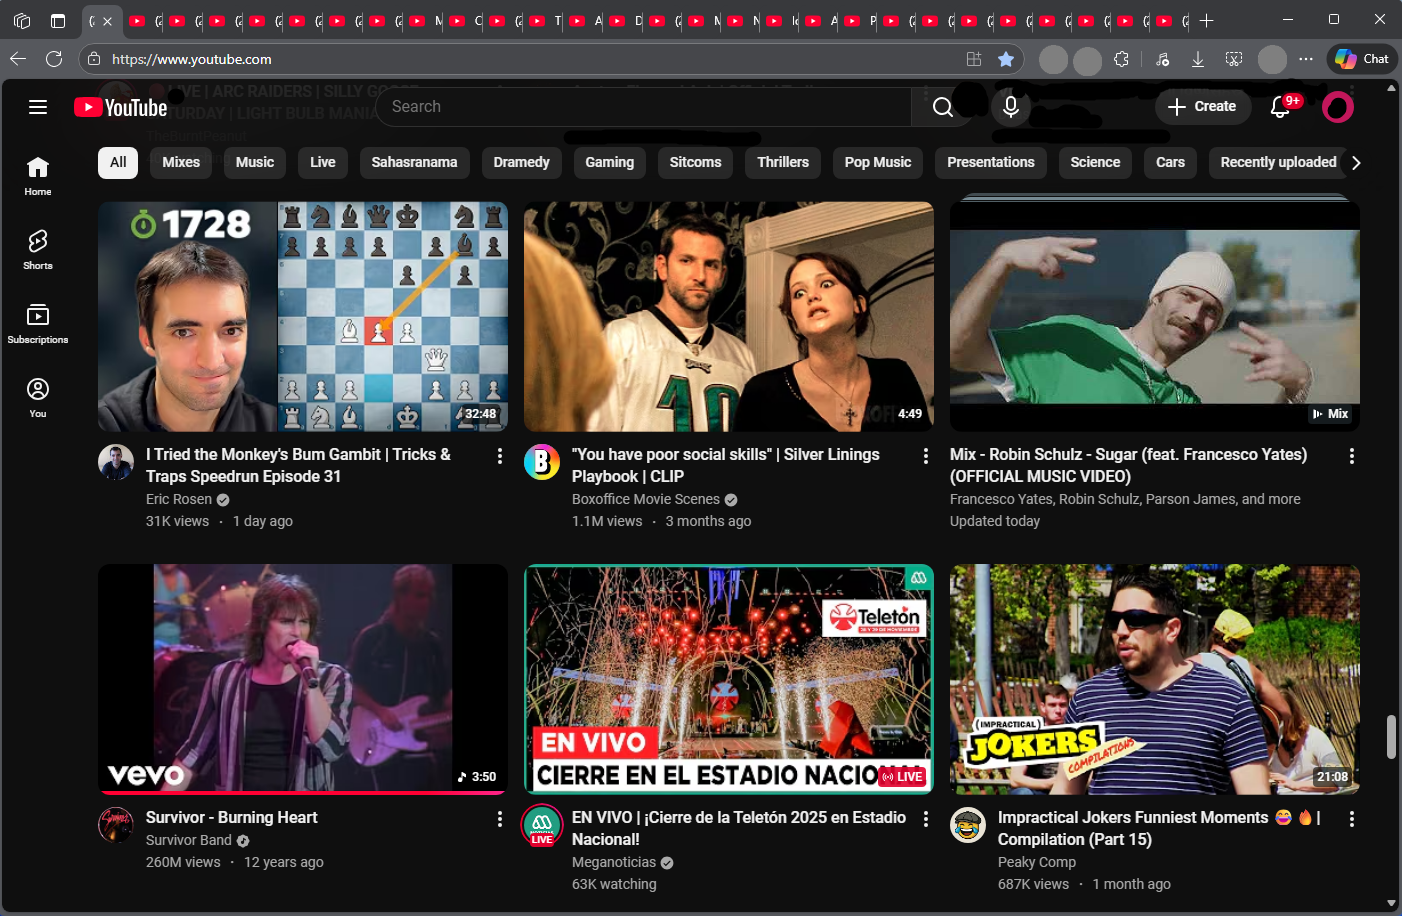Select the Live filter chip
The image size is (1402, 916).
coord(323,163)
